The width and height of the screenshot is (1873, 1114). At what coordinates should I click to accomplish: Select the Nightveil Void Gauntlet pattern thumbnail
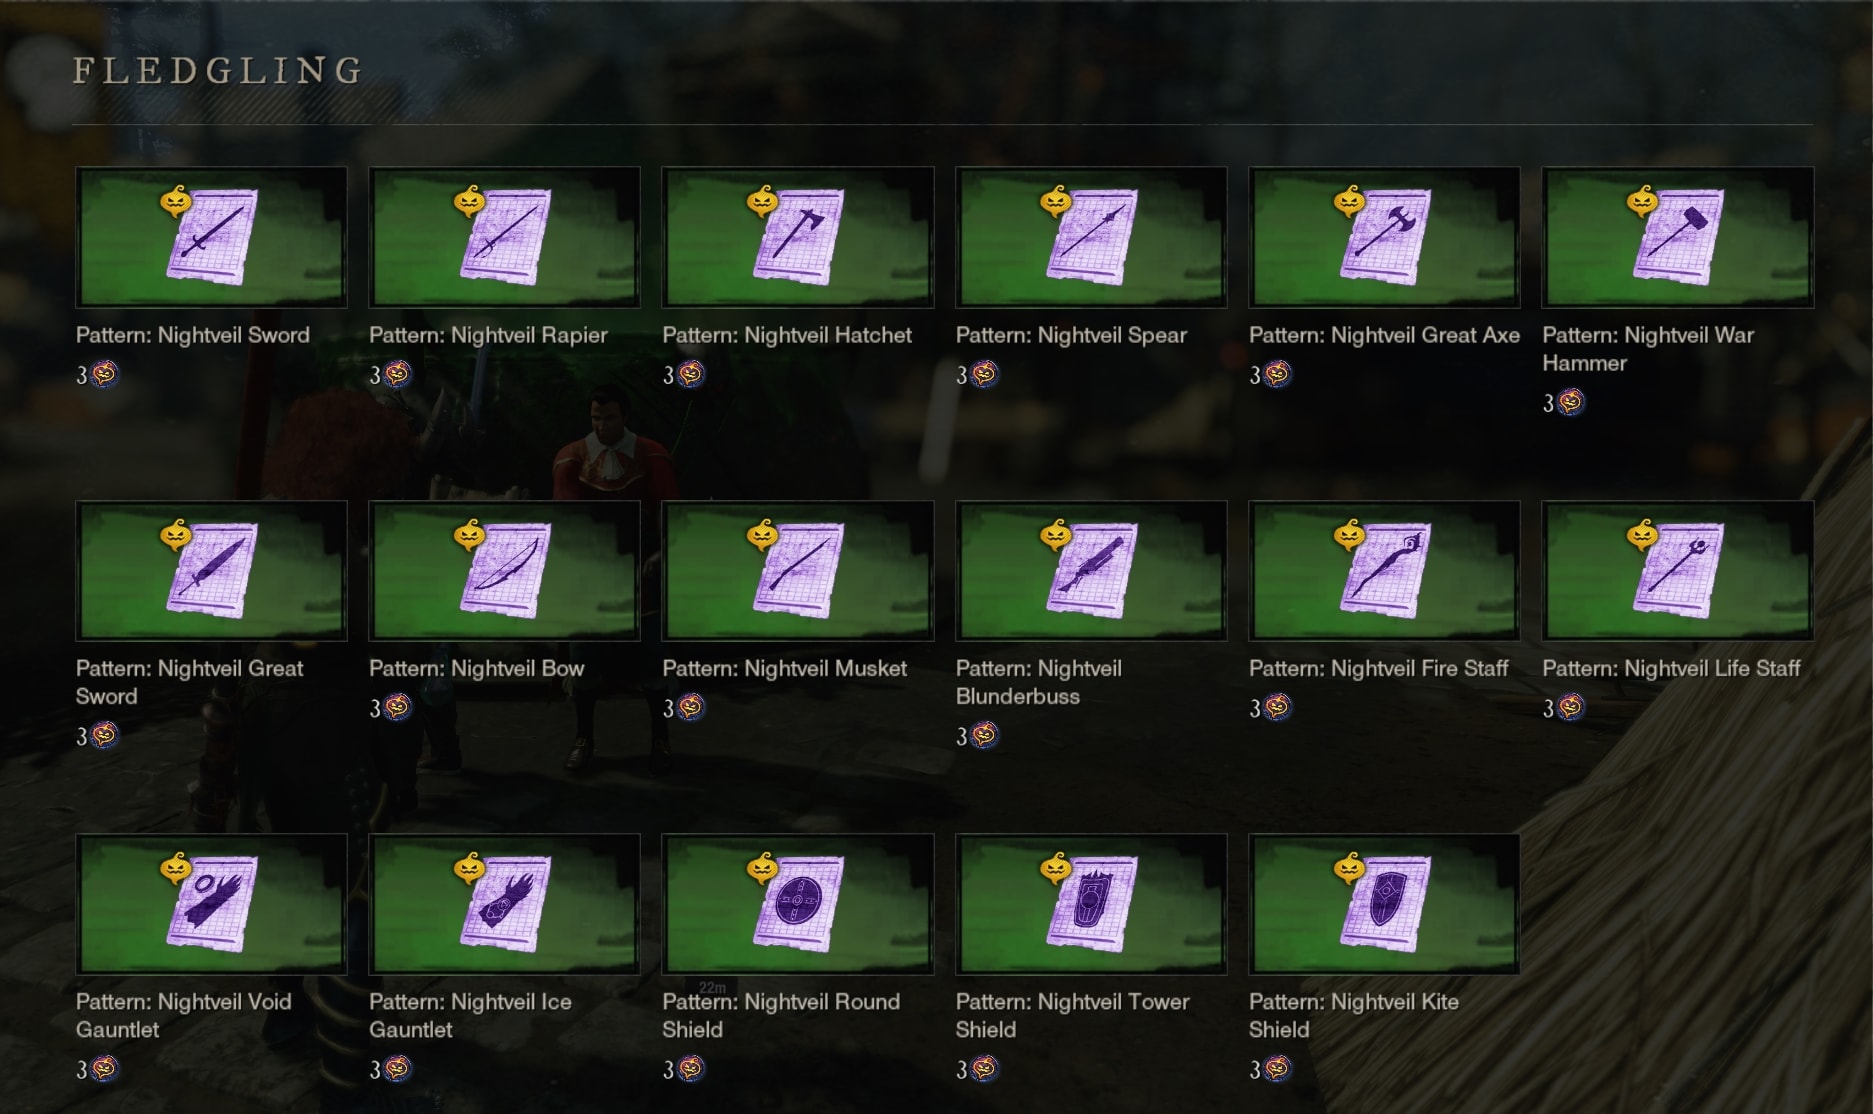coord(211,904)
